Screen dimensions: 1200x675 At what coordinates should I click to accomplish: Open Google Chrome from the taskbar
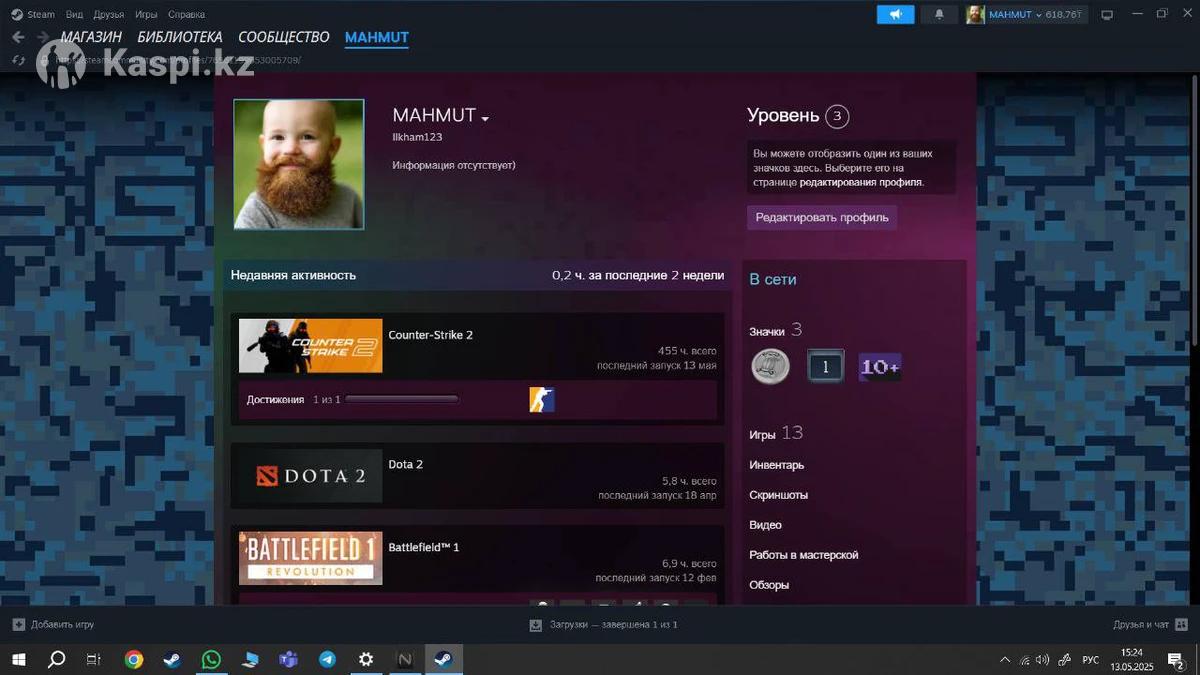[x=133, y=659]
